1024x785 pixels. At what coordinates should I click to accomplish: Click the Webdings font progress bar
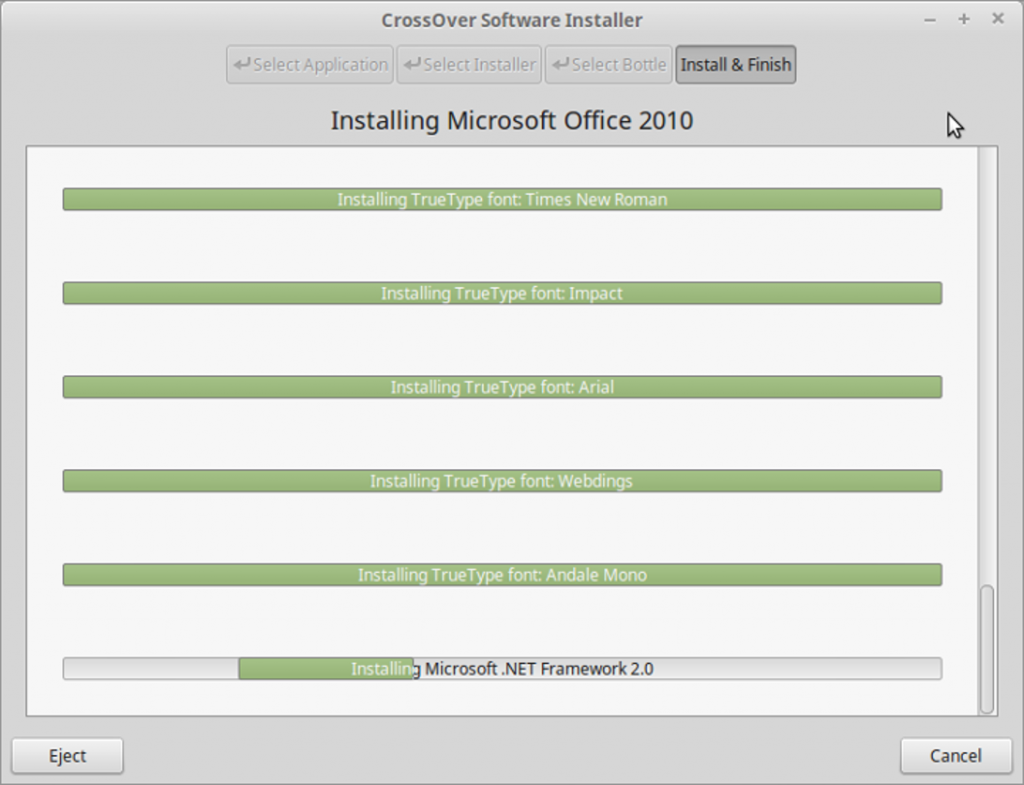coord(502,481)
